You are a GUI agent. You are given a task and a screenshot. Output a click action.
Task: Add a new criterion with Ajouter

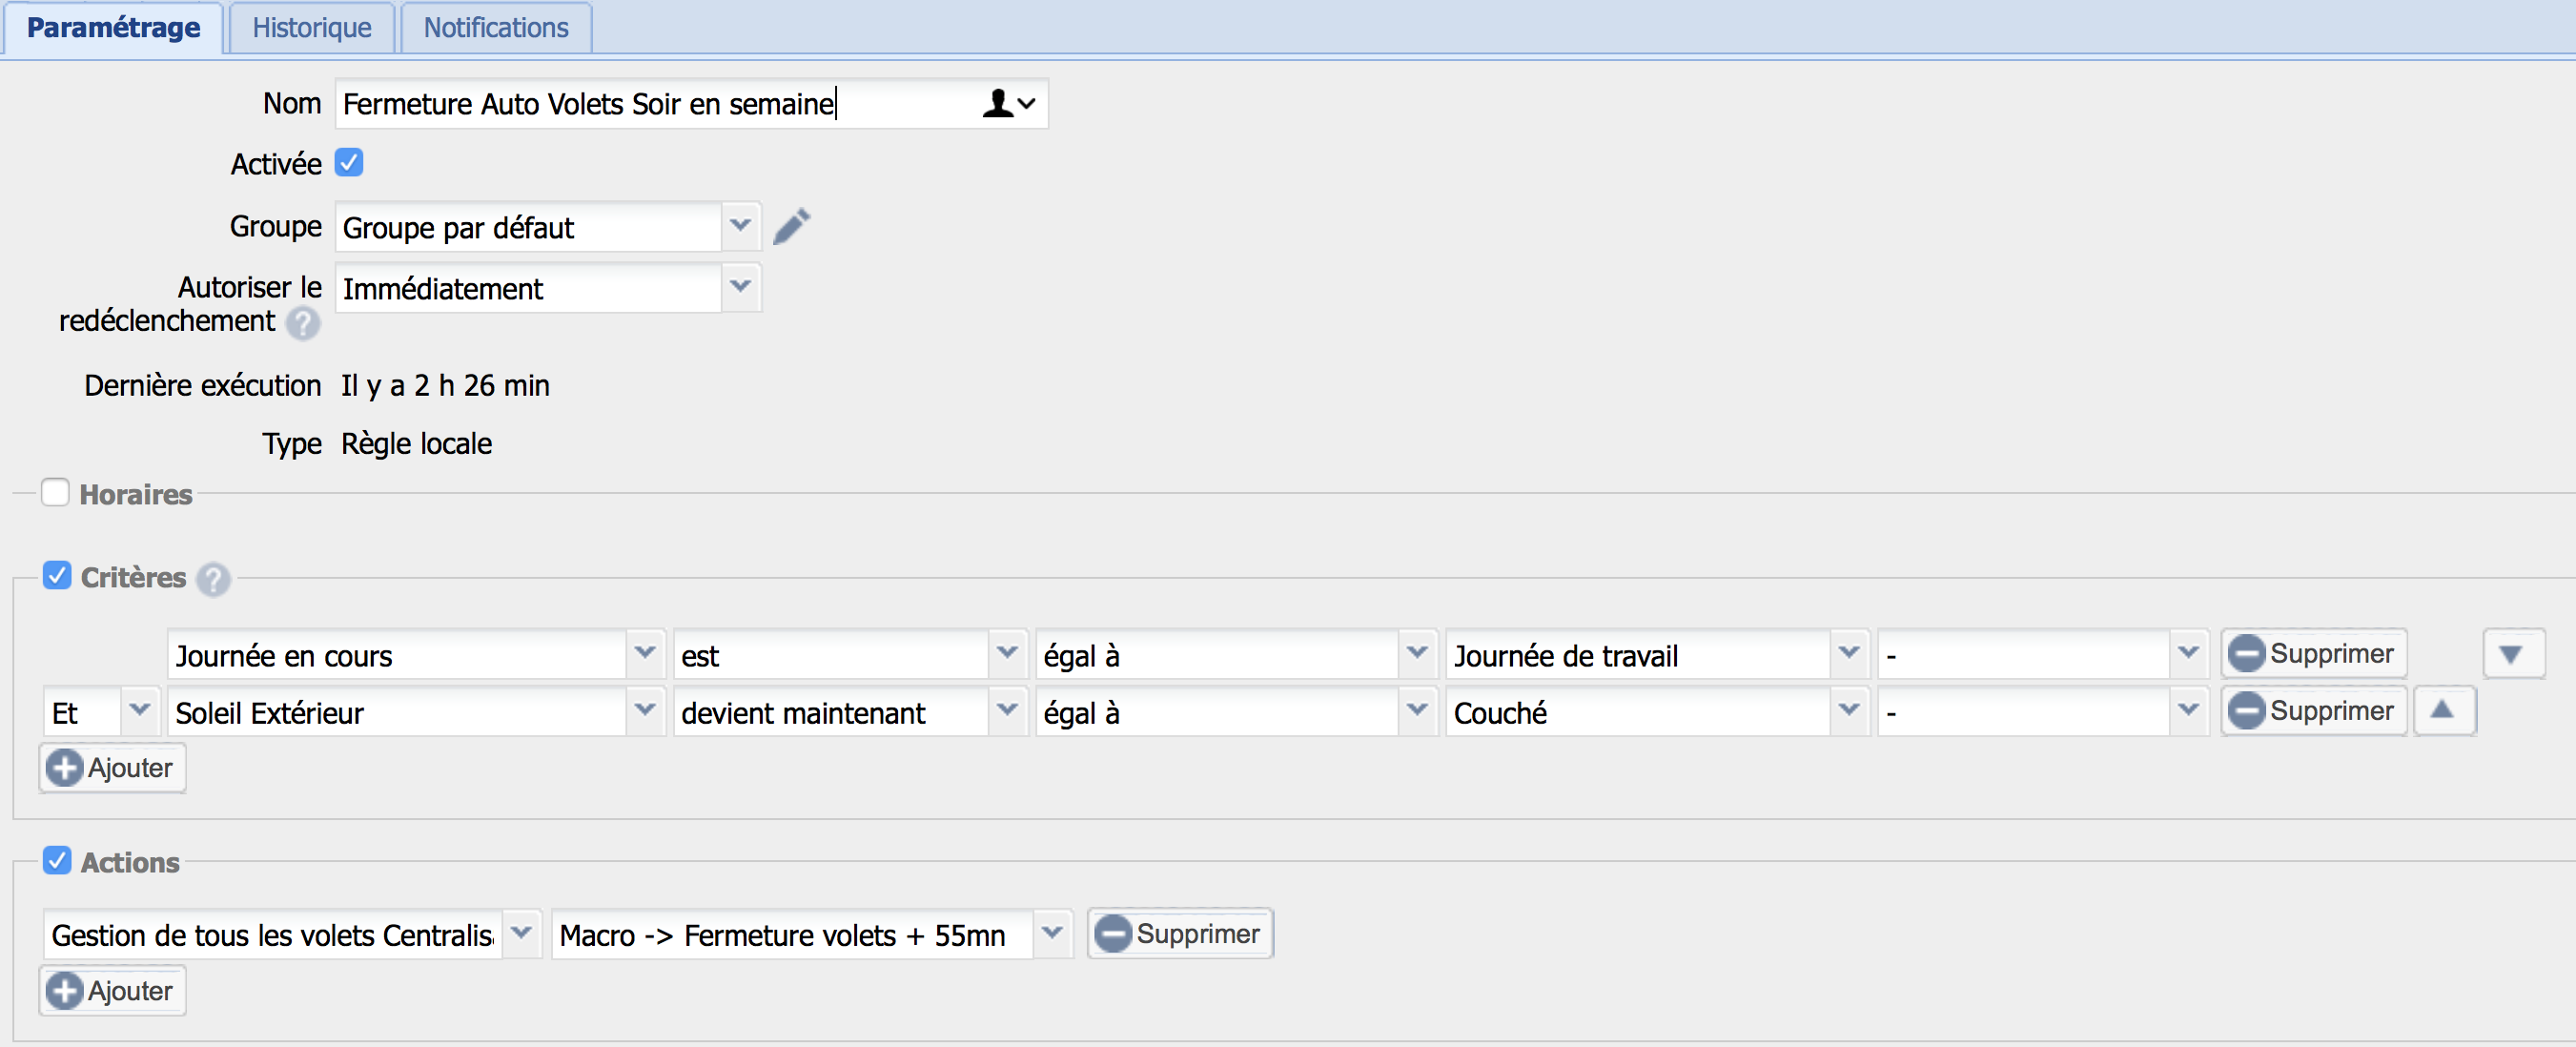pyautogui.click(x=112, y=768)
